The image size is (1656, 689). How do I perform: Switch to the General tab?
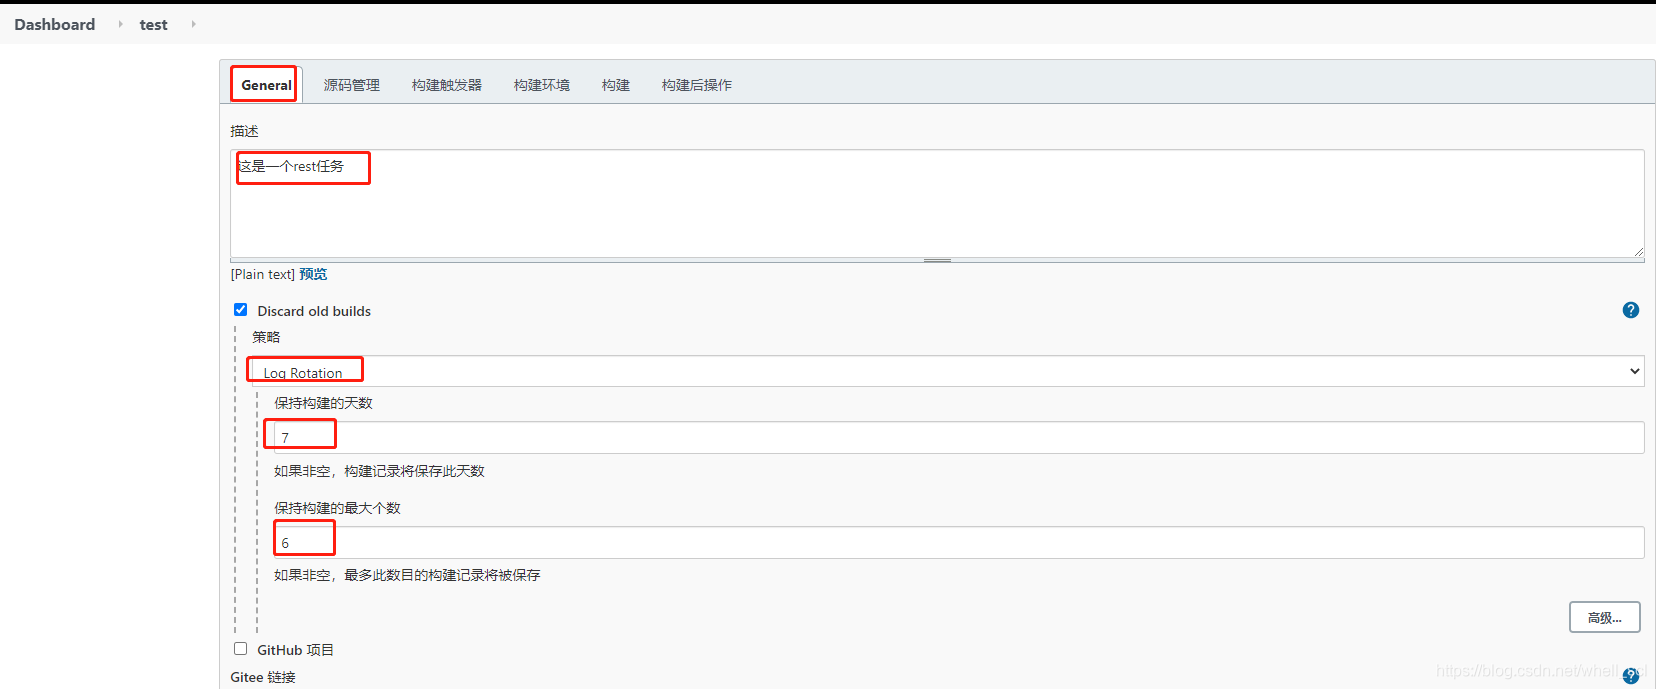point(266,85)
